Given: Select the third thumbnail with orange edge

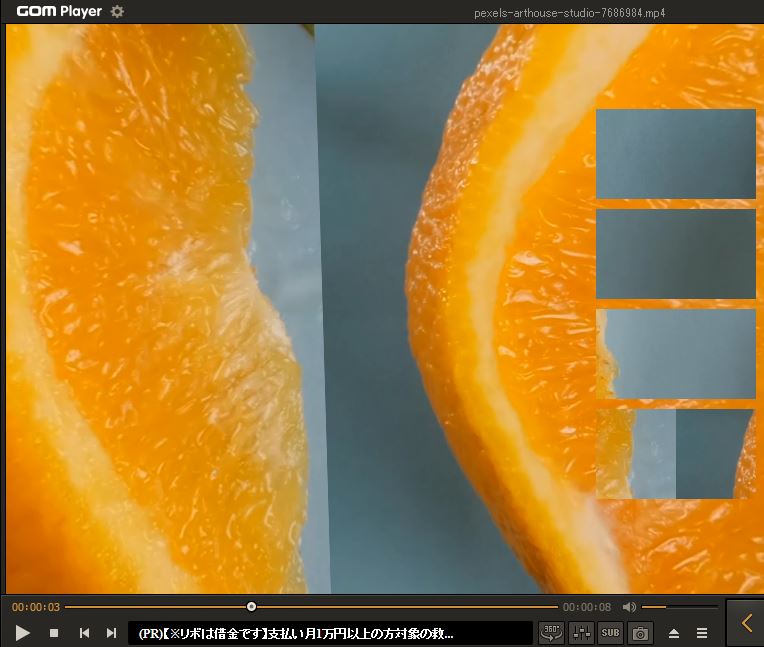Looking at the screenshot, I should (676, 354).
